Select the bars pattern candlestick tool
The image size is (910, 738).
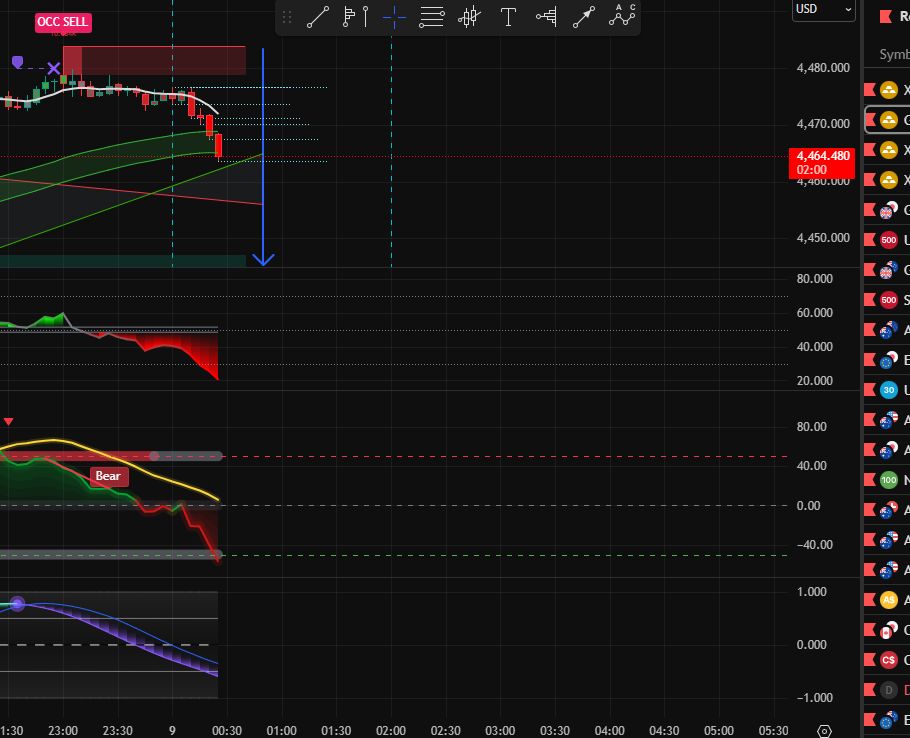pyautogui.click(x=469, y=17)
